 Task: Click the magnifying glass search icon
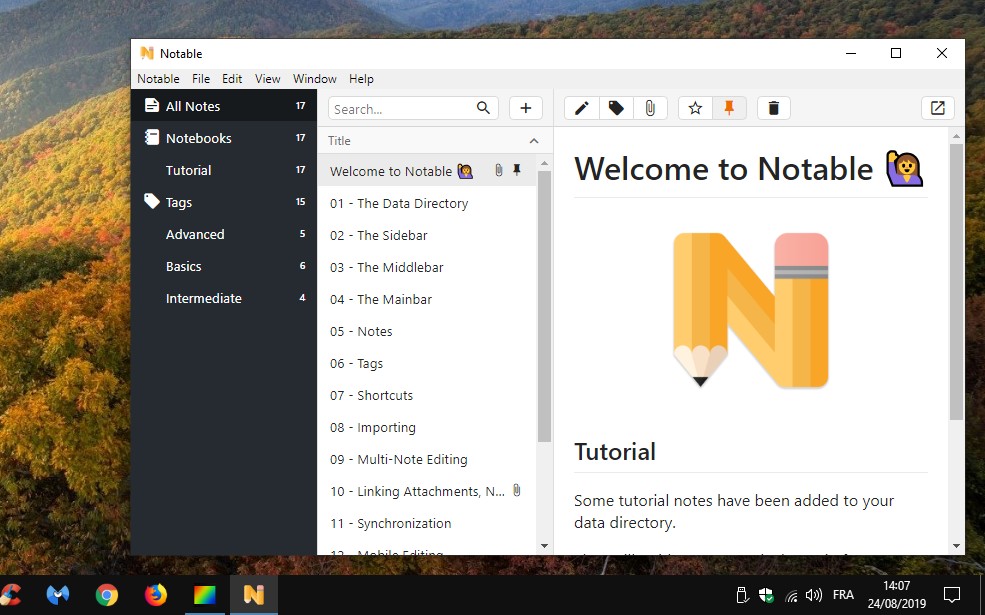tap(483, 108)
